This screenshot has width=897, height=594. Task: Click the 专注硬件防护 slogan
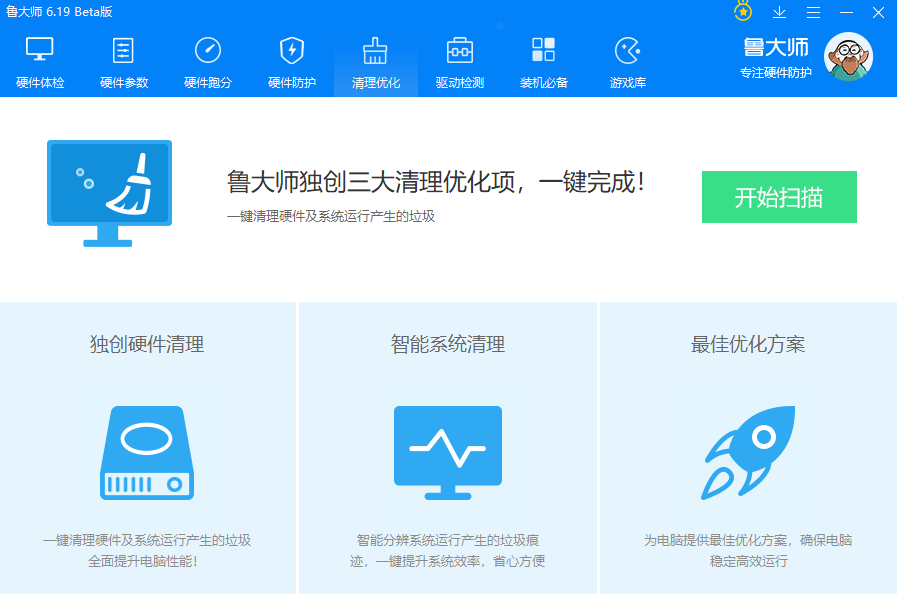776,73
